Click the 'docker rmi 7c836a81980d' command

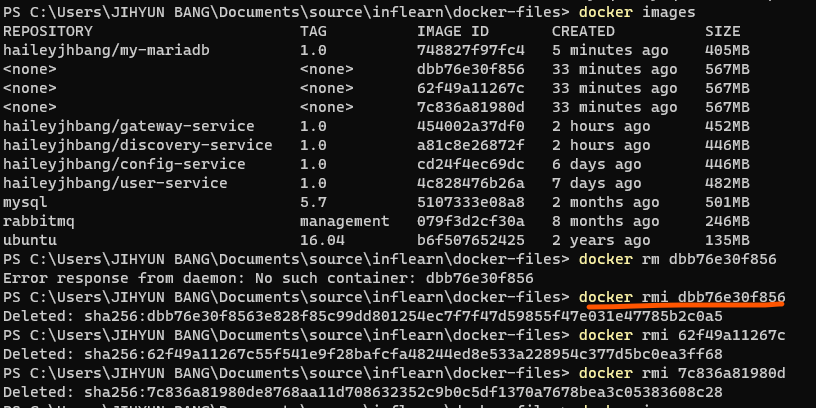click(682, 373)
